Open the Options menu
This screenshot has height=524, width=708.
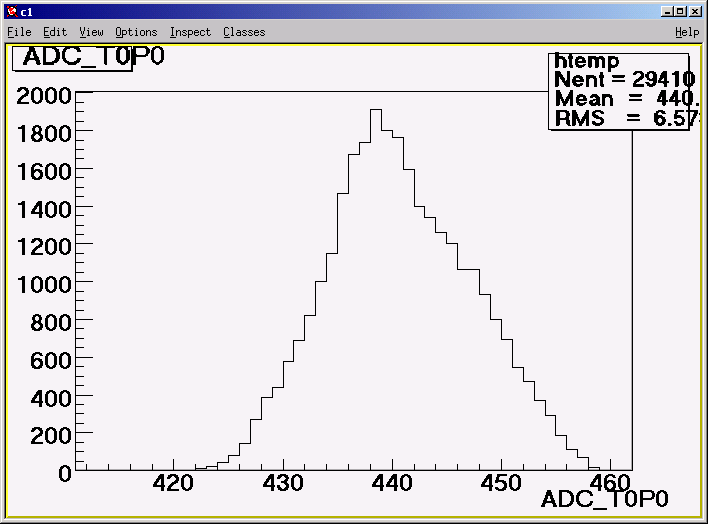tap(136, 32)
